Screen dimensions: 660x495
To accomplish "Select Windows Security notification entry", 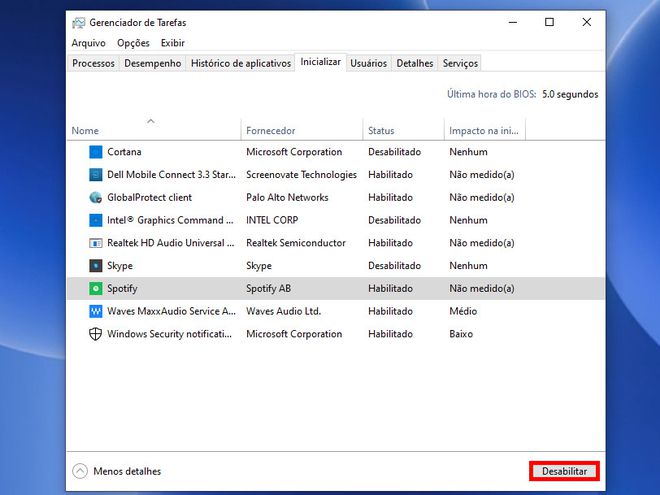I will point(169,334).
